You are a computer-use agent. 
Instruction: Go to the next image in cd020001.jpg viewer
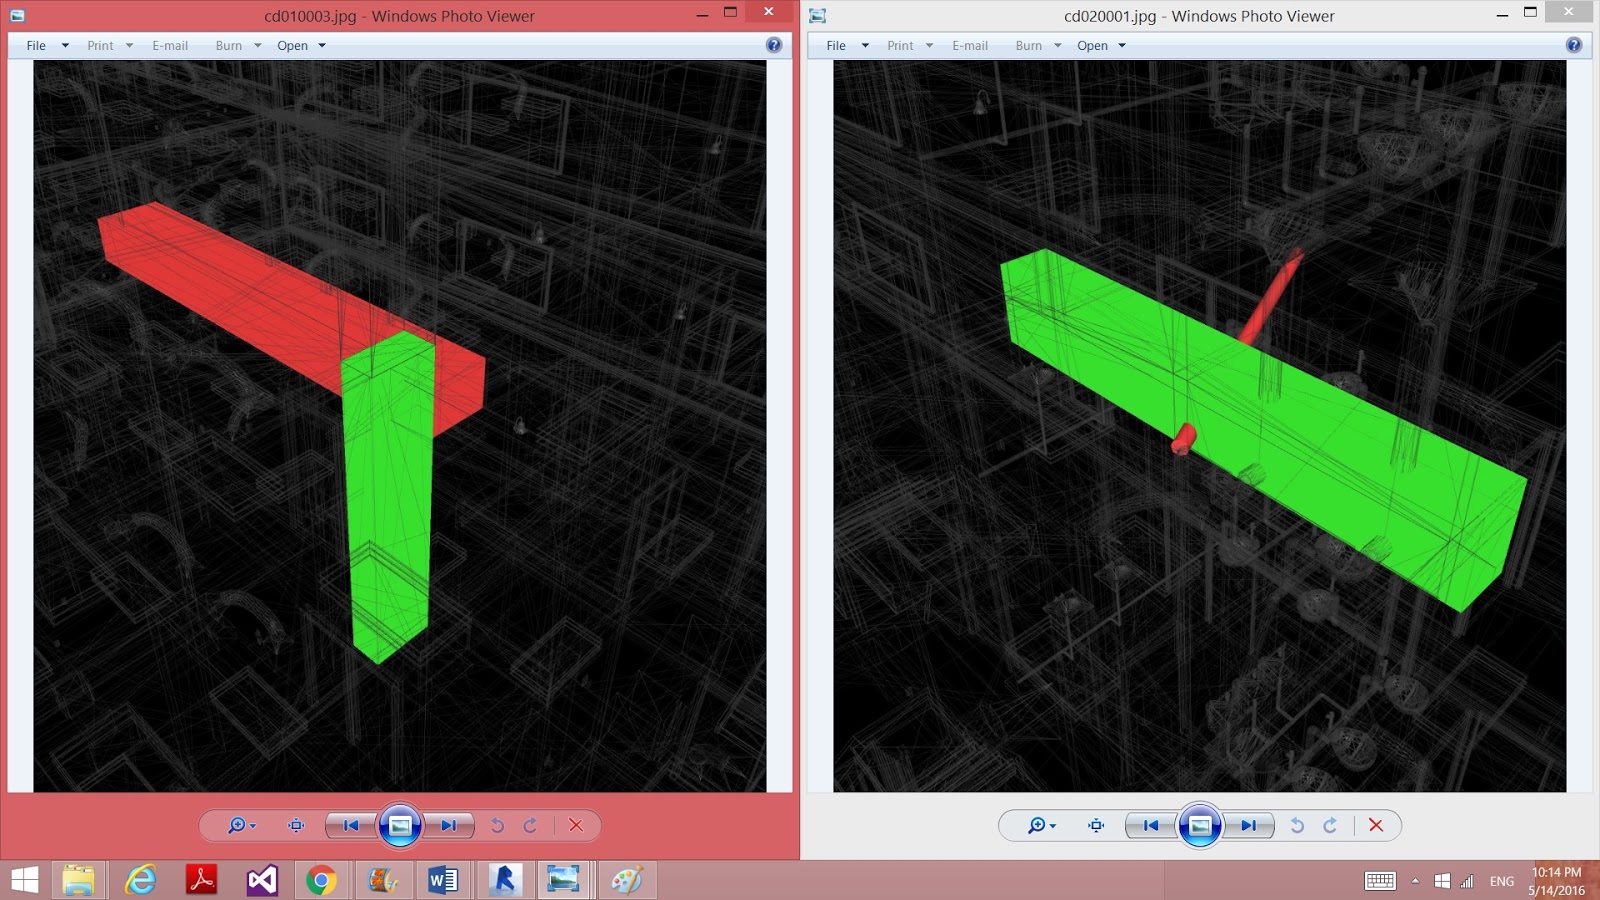pos(1248,826)
